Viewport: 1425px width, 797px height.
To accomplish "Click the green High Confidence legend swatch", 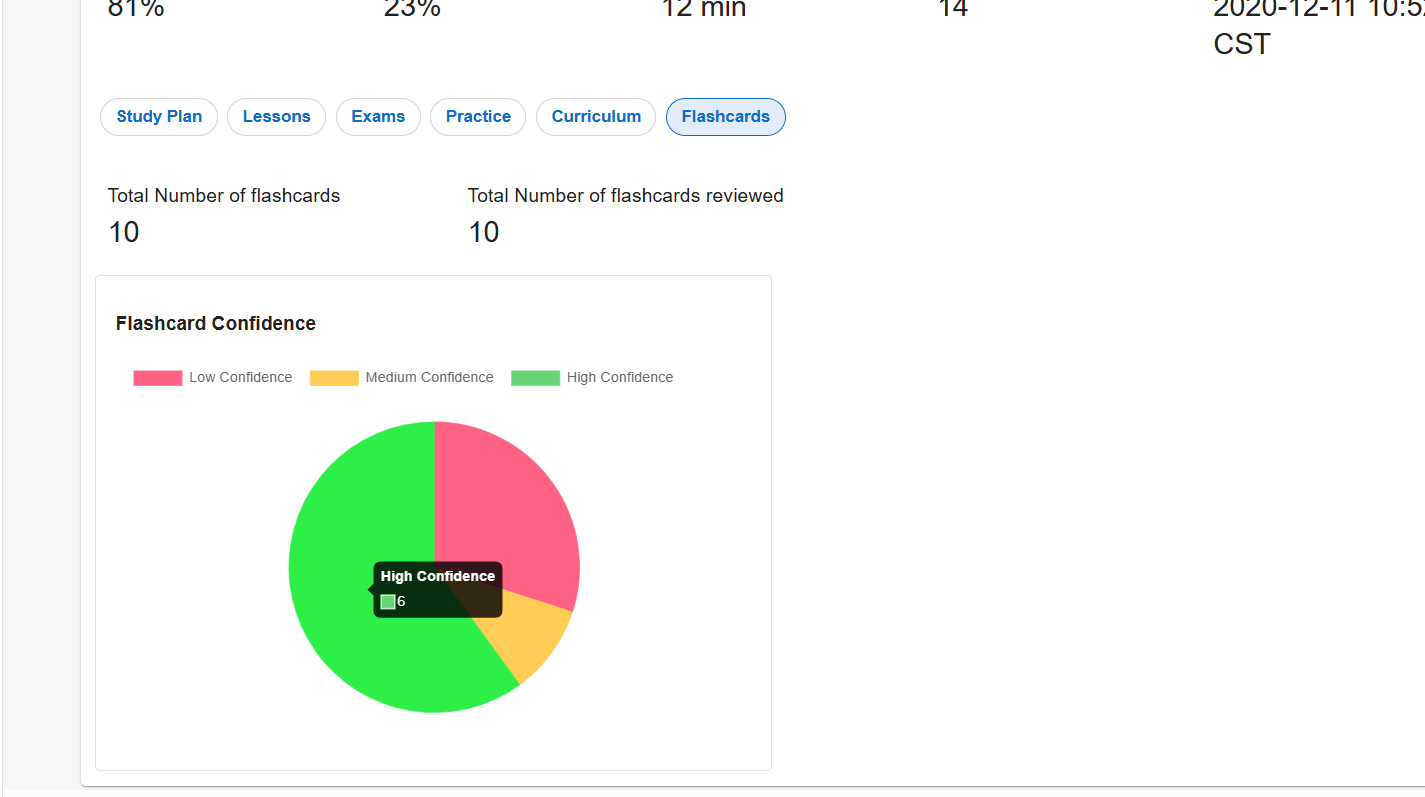I will click(535, 378).
